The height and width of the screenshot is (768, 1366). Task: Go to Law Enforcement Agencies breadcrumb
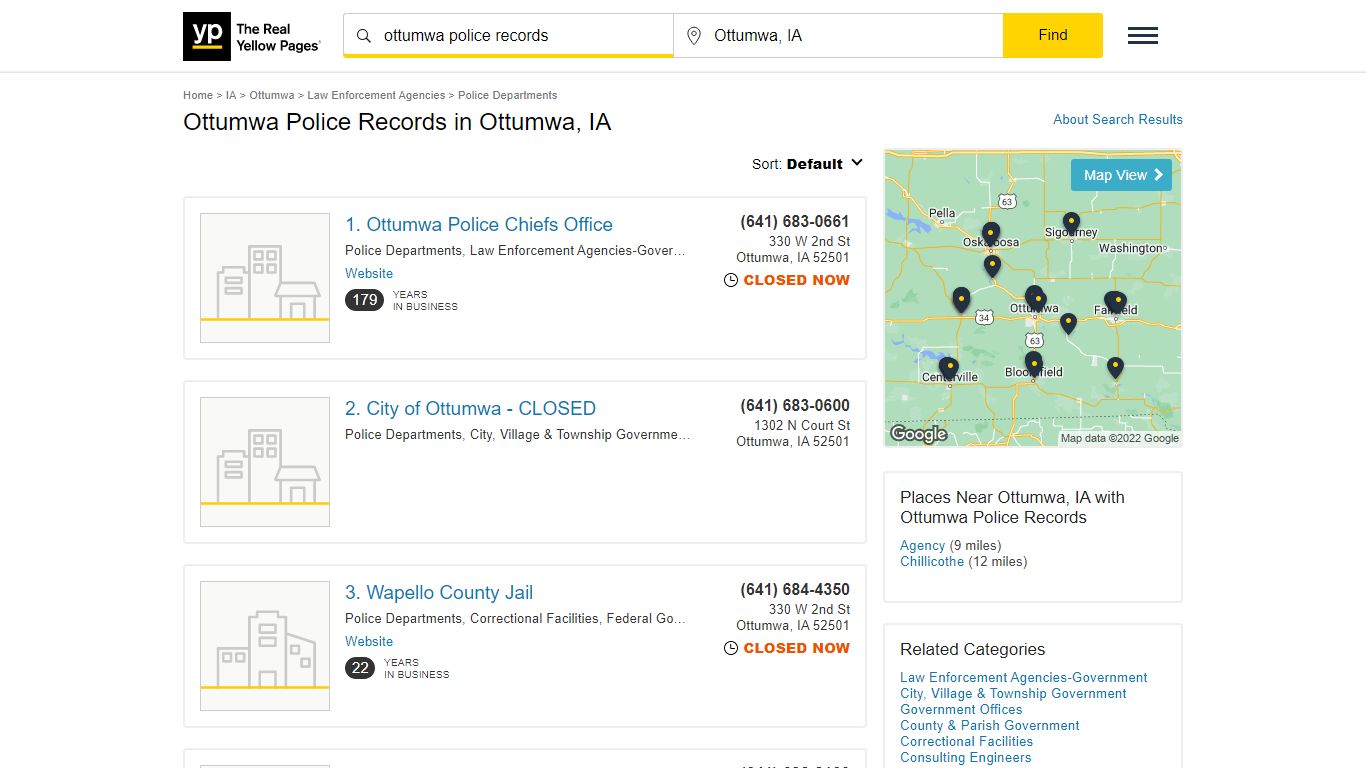[376, 96]
